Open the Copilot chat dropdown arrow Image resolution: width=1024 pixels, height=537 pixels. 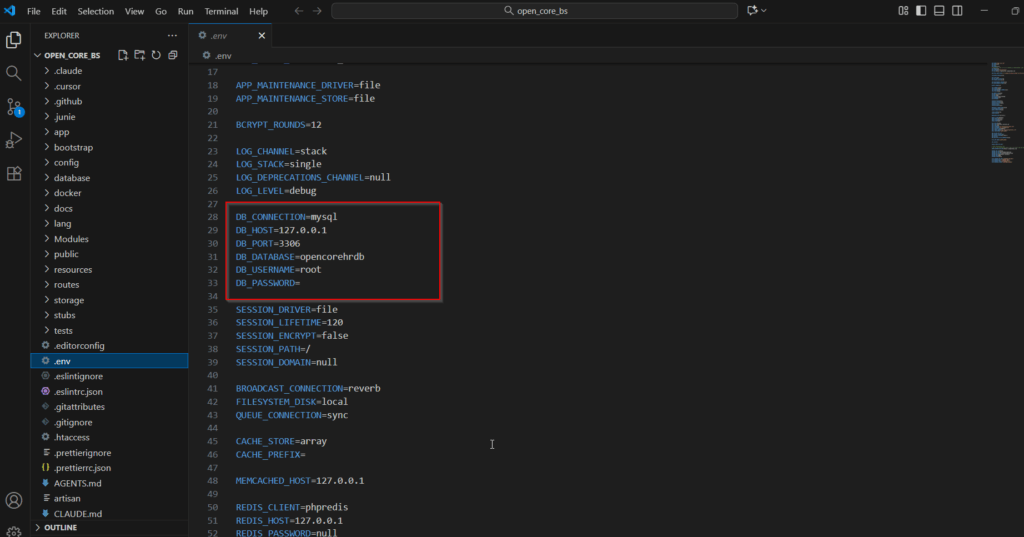[x=765, y=11]
